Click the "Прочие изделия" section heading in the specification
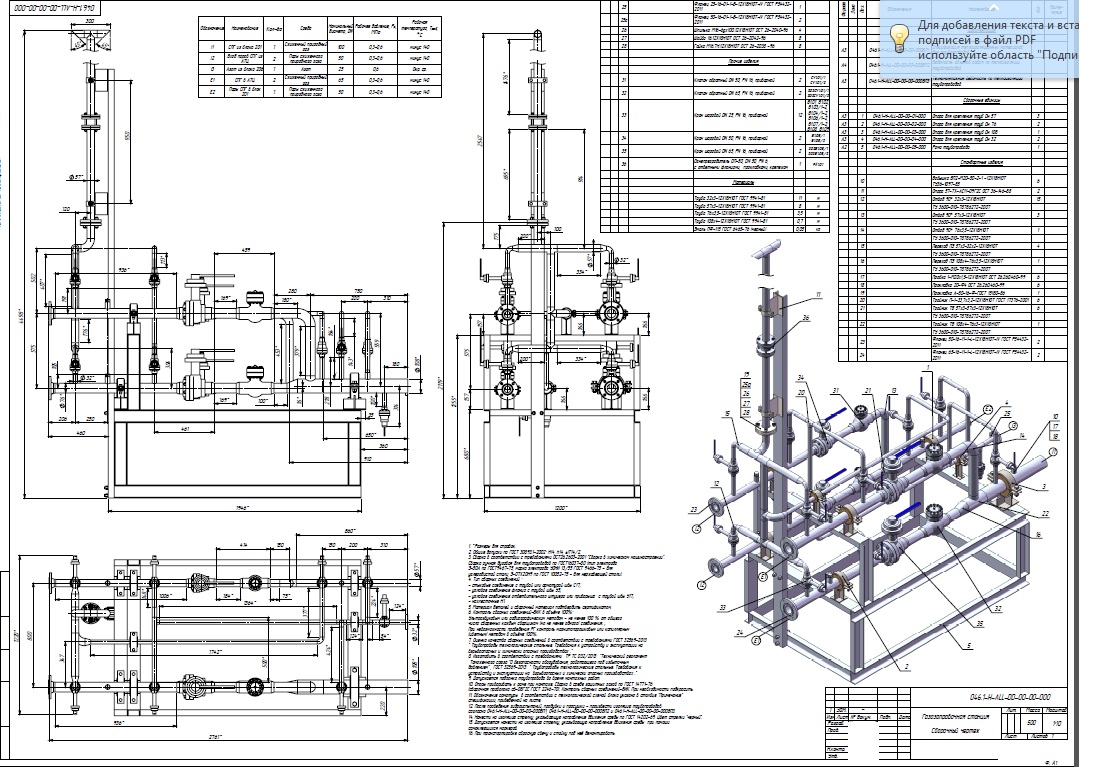Image resolution: width=1096 pixels, height=776 pixels. click(743, 61)
